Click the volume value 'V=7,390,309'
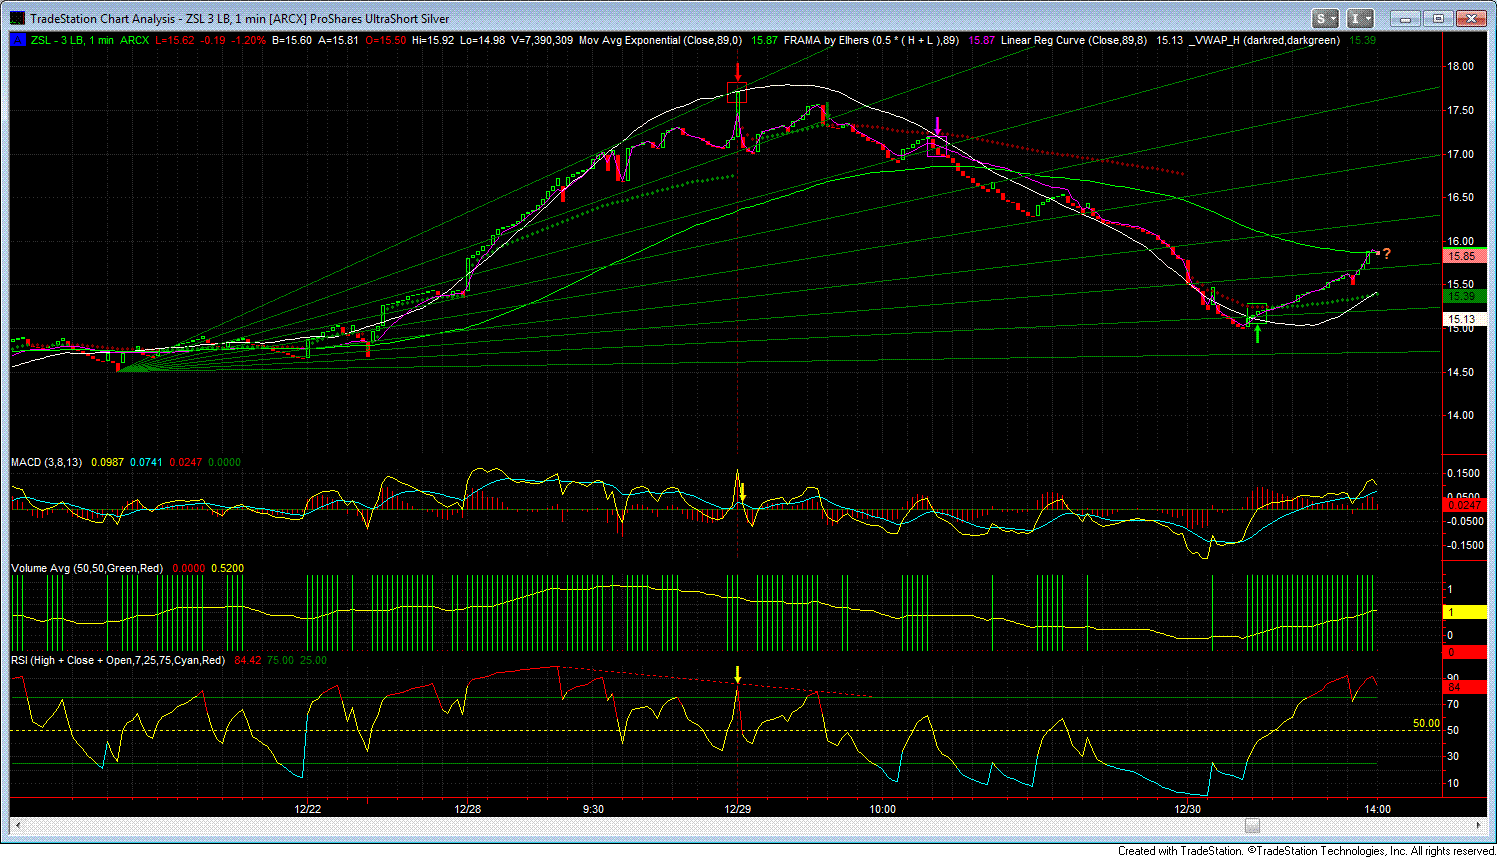Screen dimensions: 1497x857 (543, 41)
